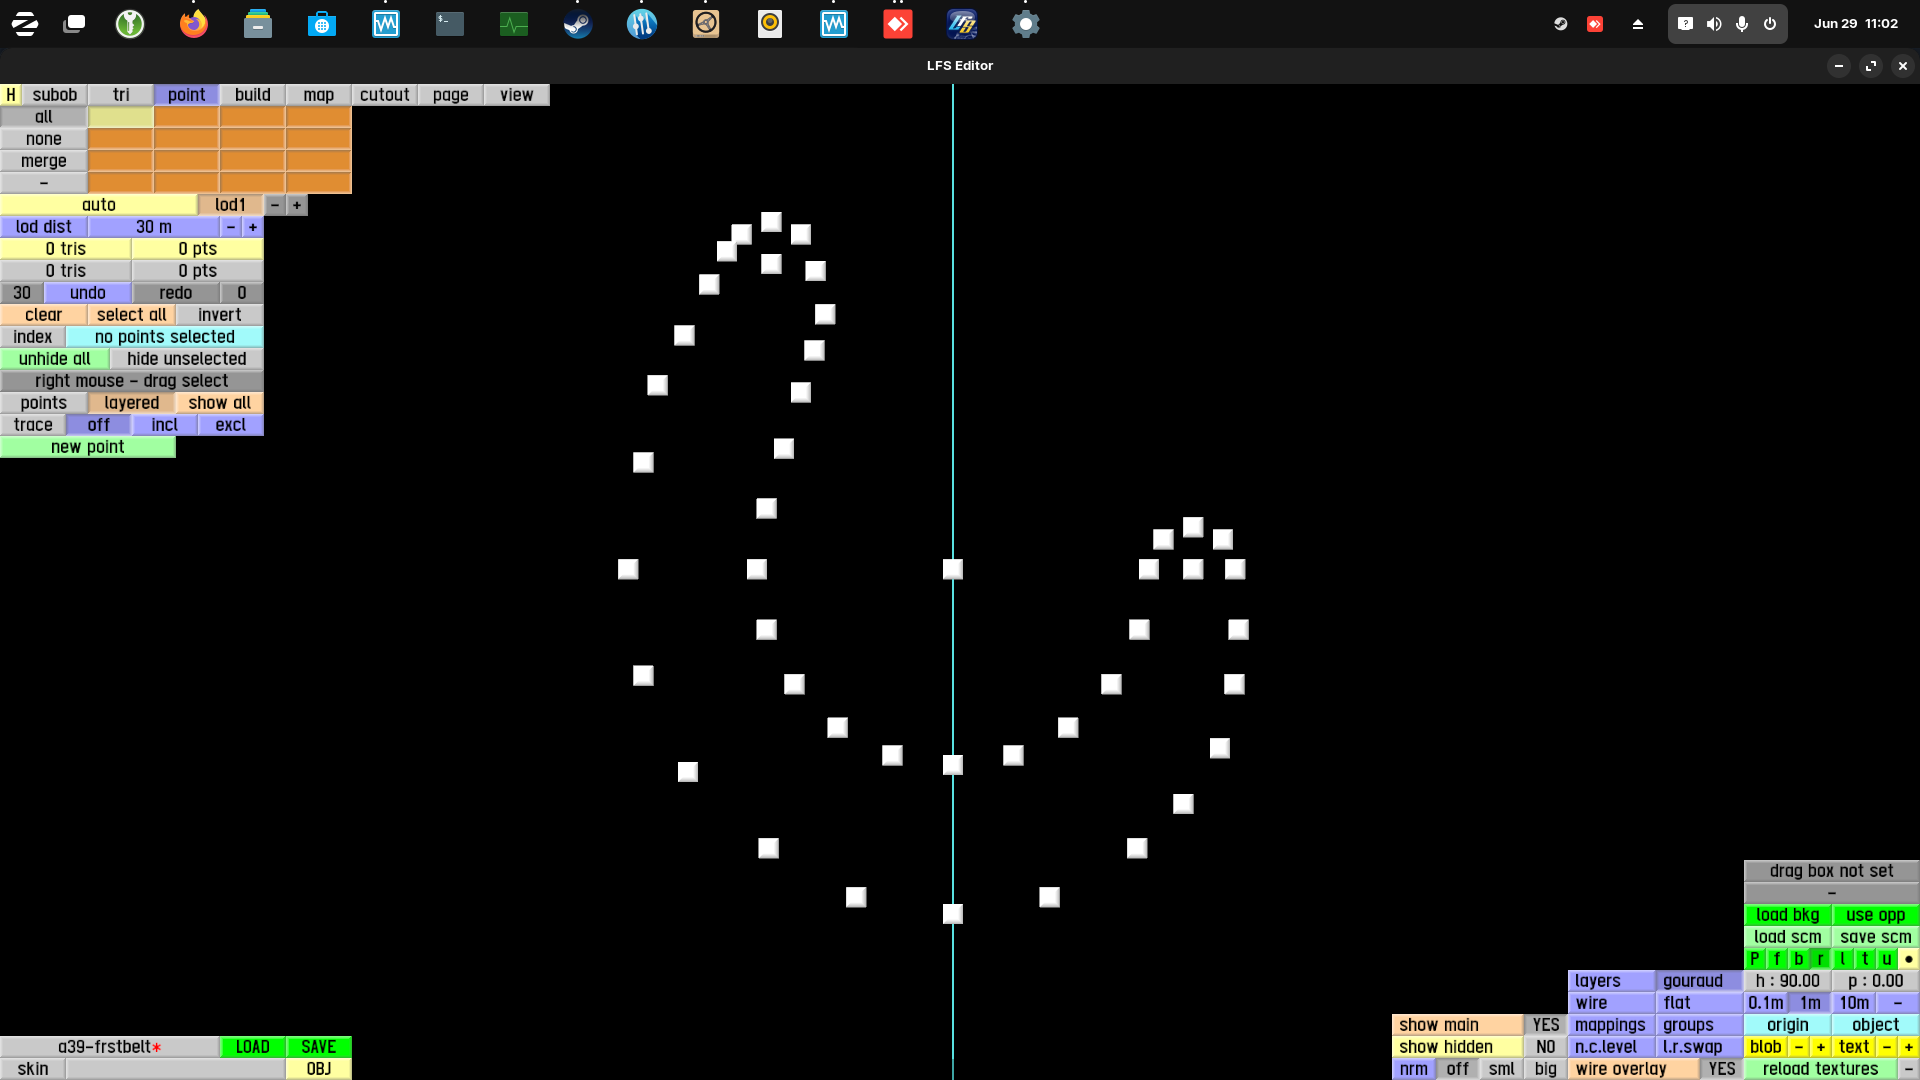
Task: Select the top view t button
Action: click(x=1865, y=958)
